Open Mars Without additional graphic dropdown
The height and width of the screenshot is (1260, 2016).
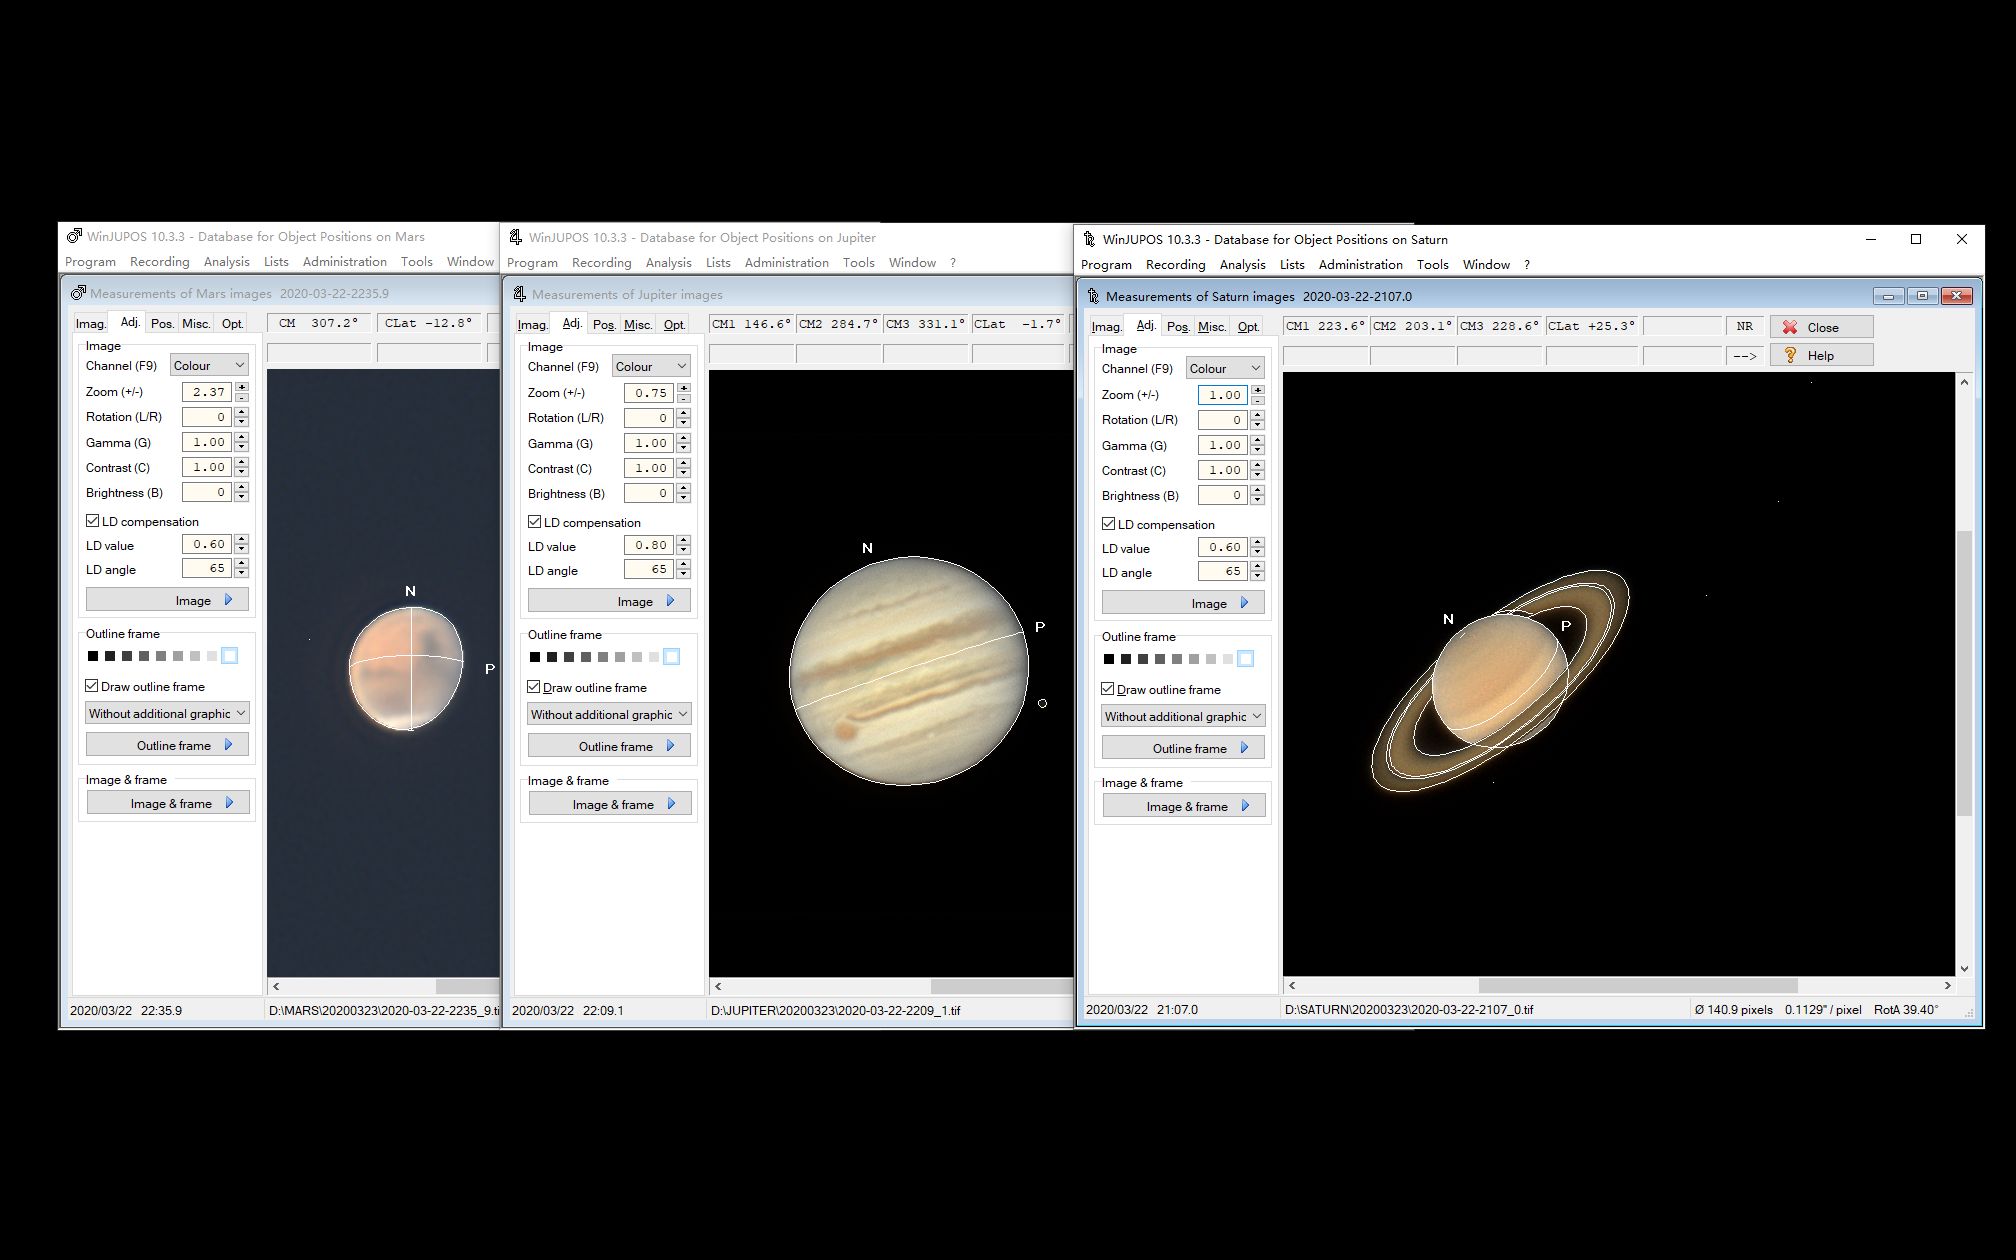pos(168,713)
